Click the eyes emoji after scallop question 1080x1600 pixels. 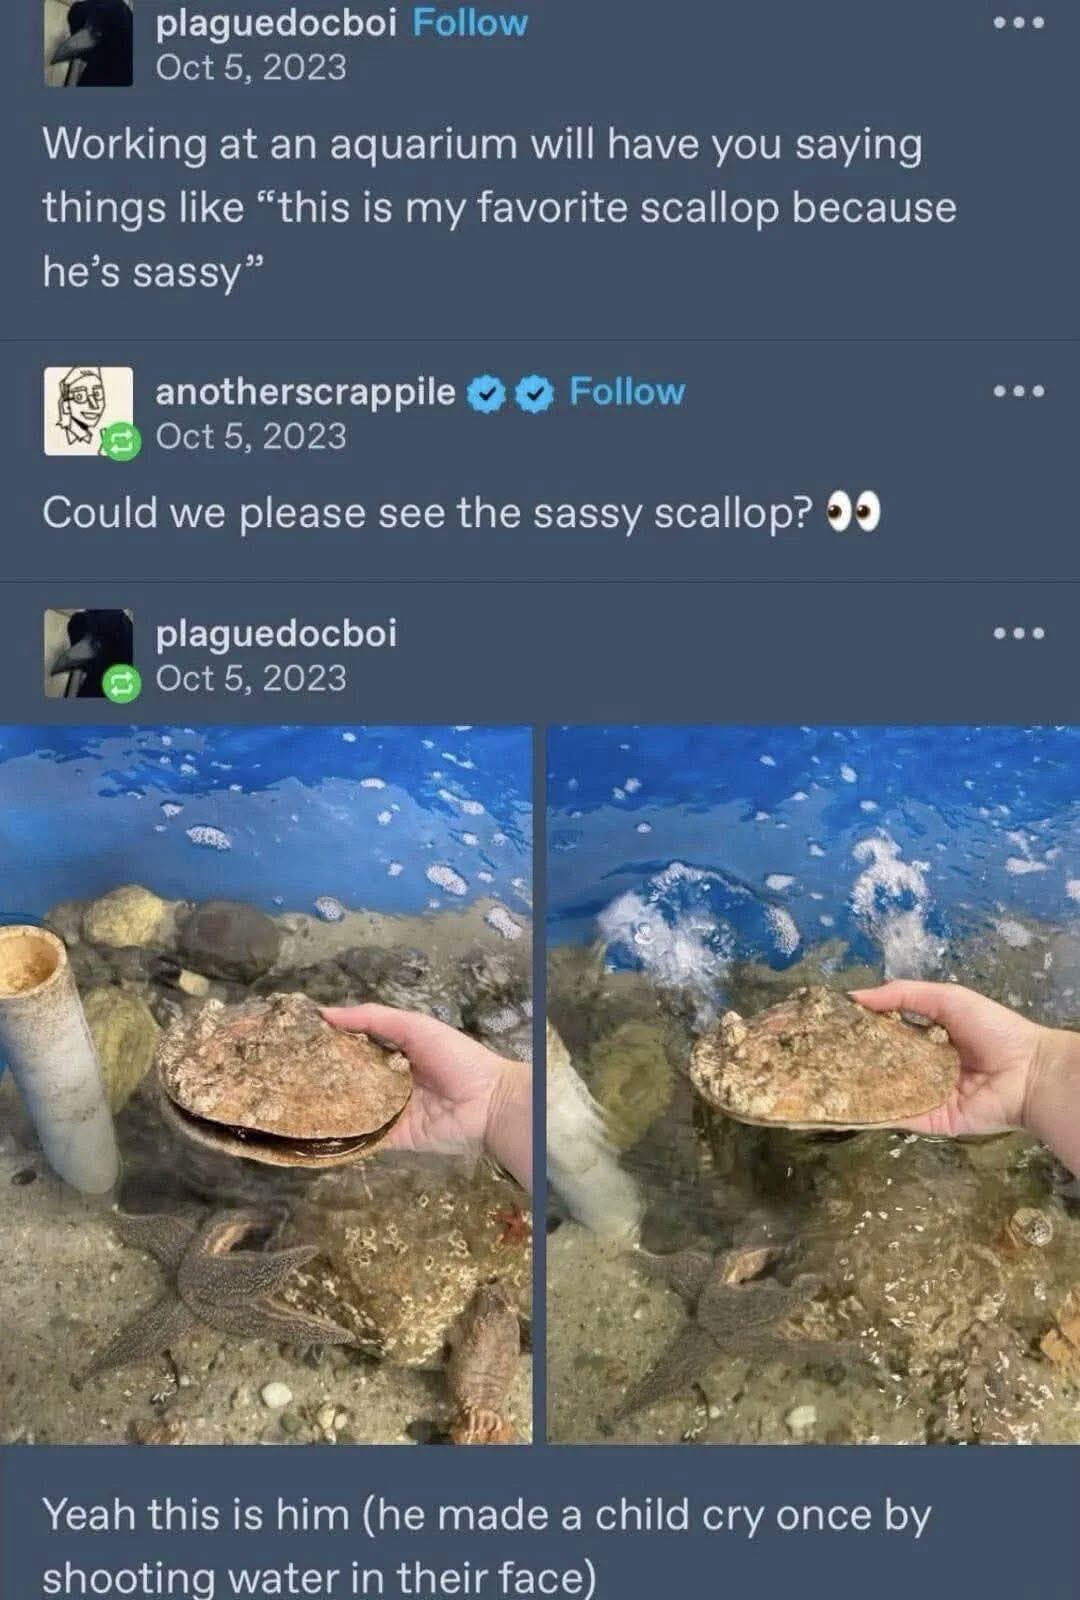coord(852,514)
